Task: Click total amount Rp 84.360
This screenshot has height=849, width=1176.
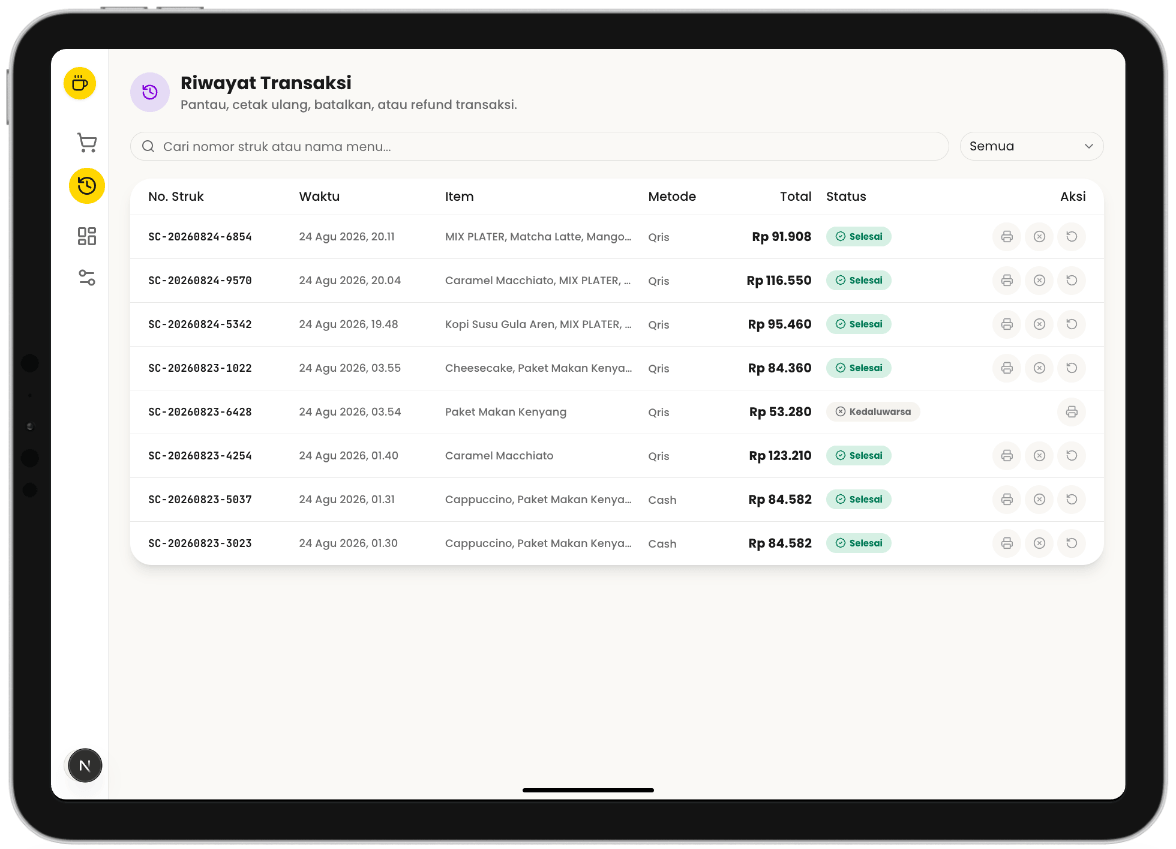Action: [779, 368]
